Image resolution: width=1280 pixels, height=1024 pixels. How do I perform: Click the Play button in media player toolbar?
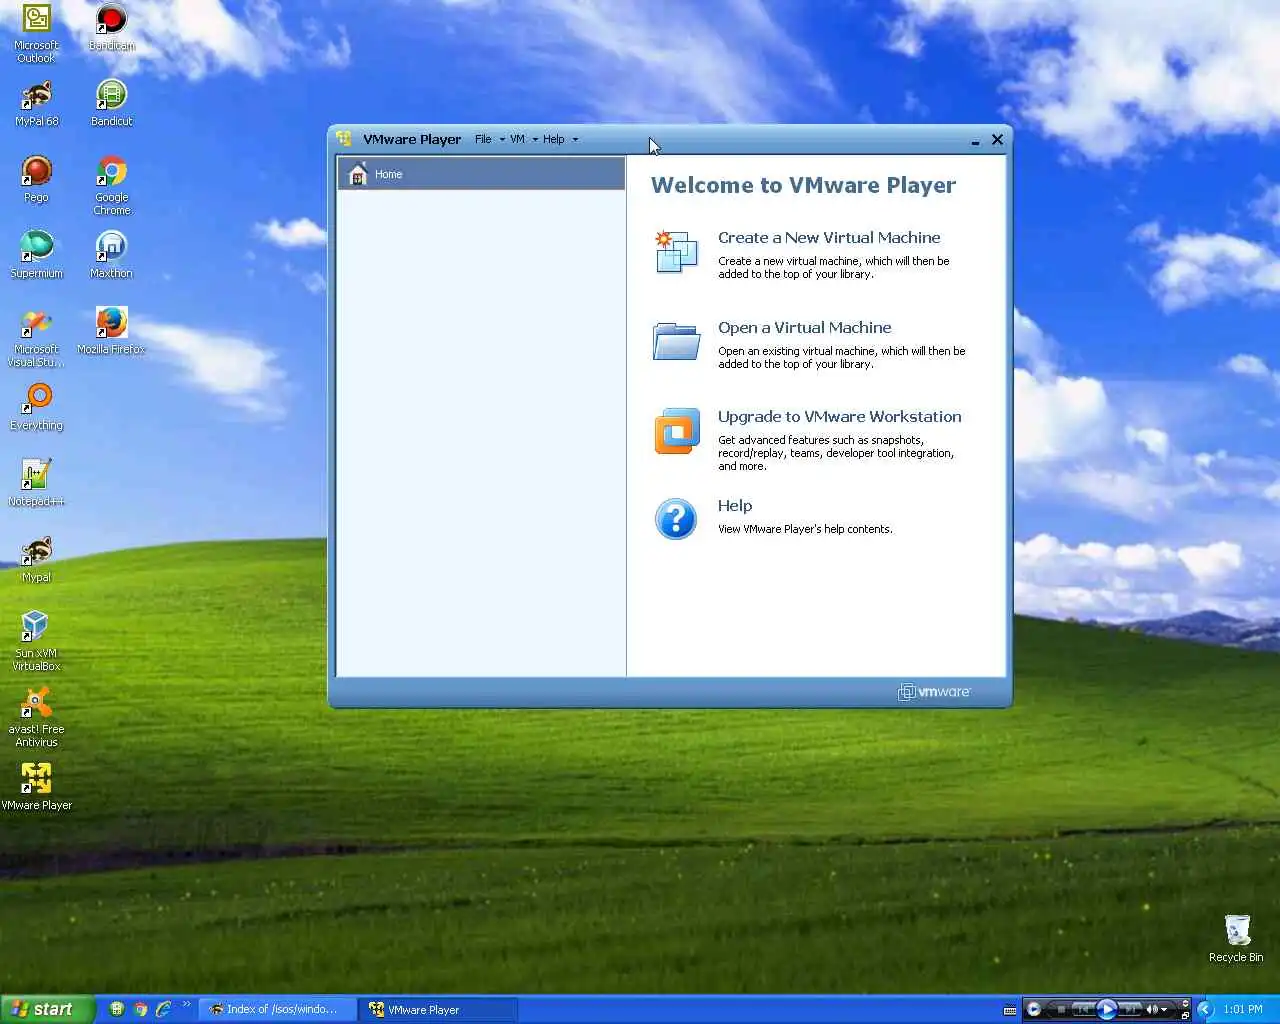[1106, 1009]
